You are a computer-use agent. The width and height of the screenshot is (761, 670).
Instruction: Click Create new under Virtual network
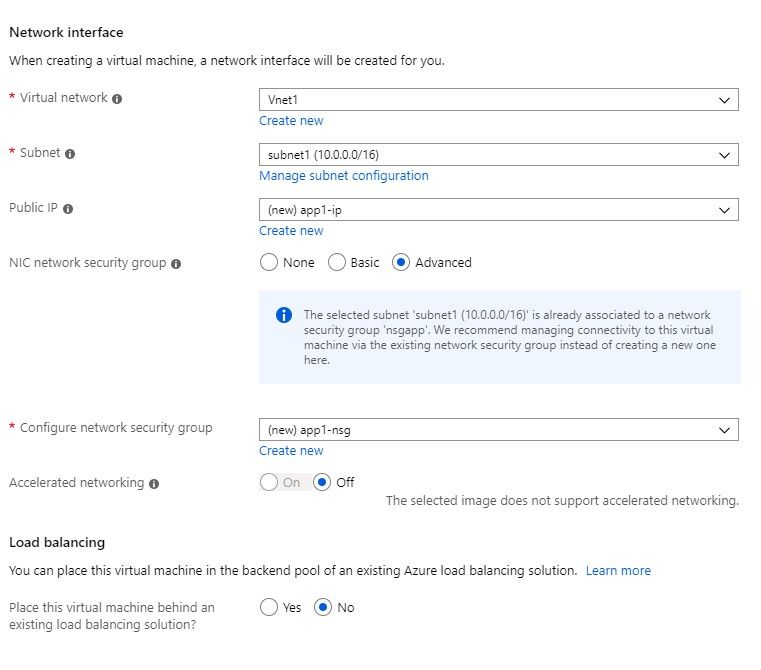291,121
